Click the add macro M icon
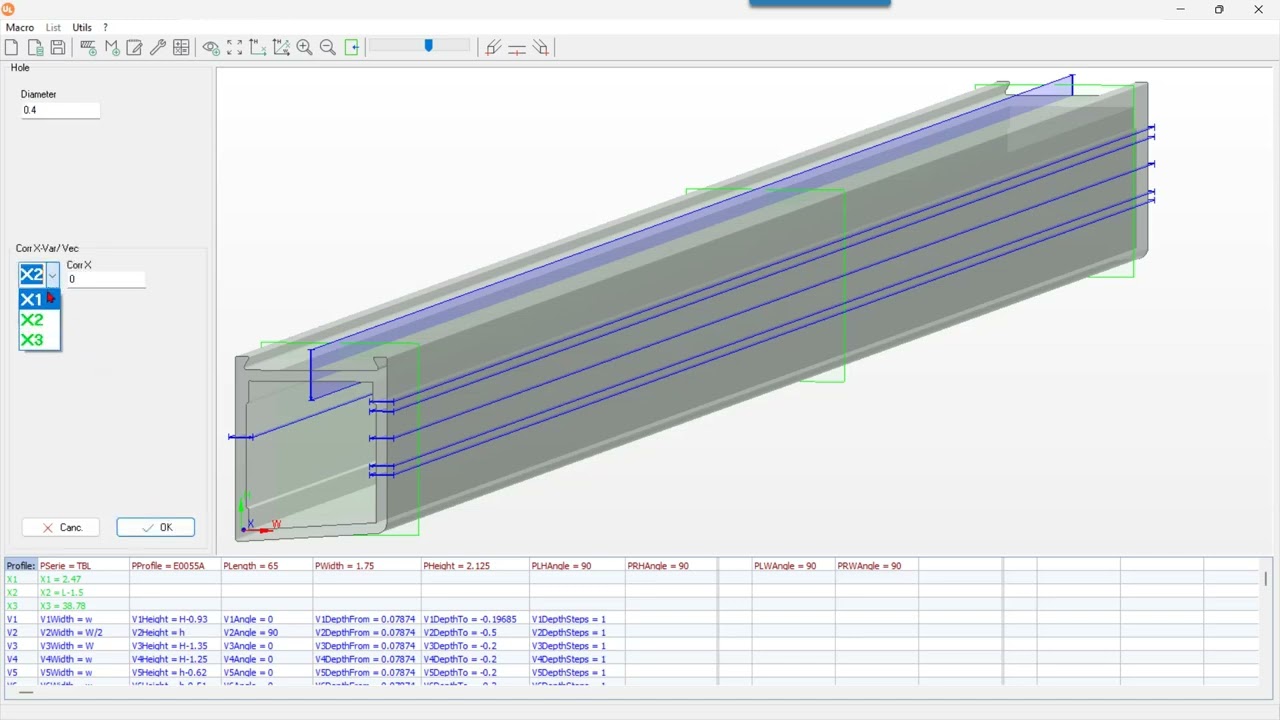The width and height of the screenshot is (1280, 720). [112, 47]
